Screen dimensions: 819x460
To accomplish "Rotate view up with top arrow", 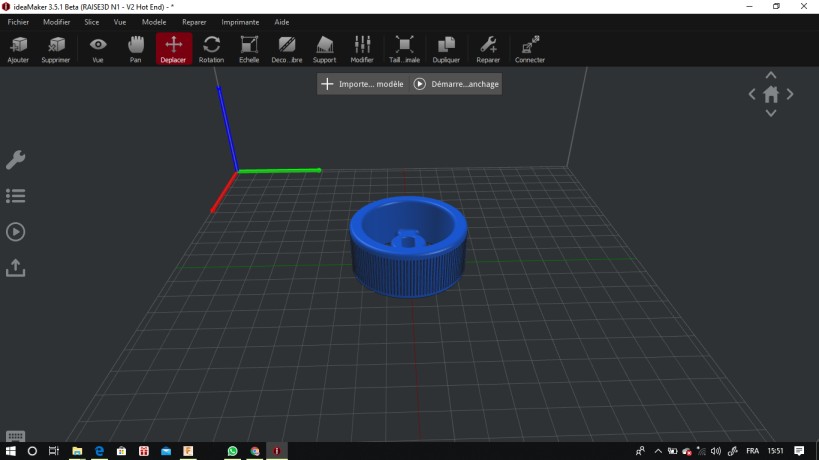I will [x=771, y=75].
